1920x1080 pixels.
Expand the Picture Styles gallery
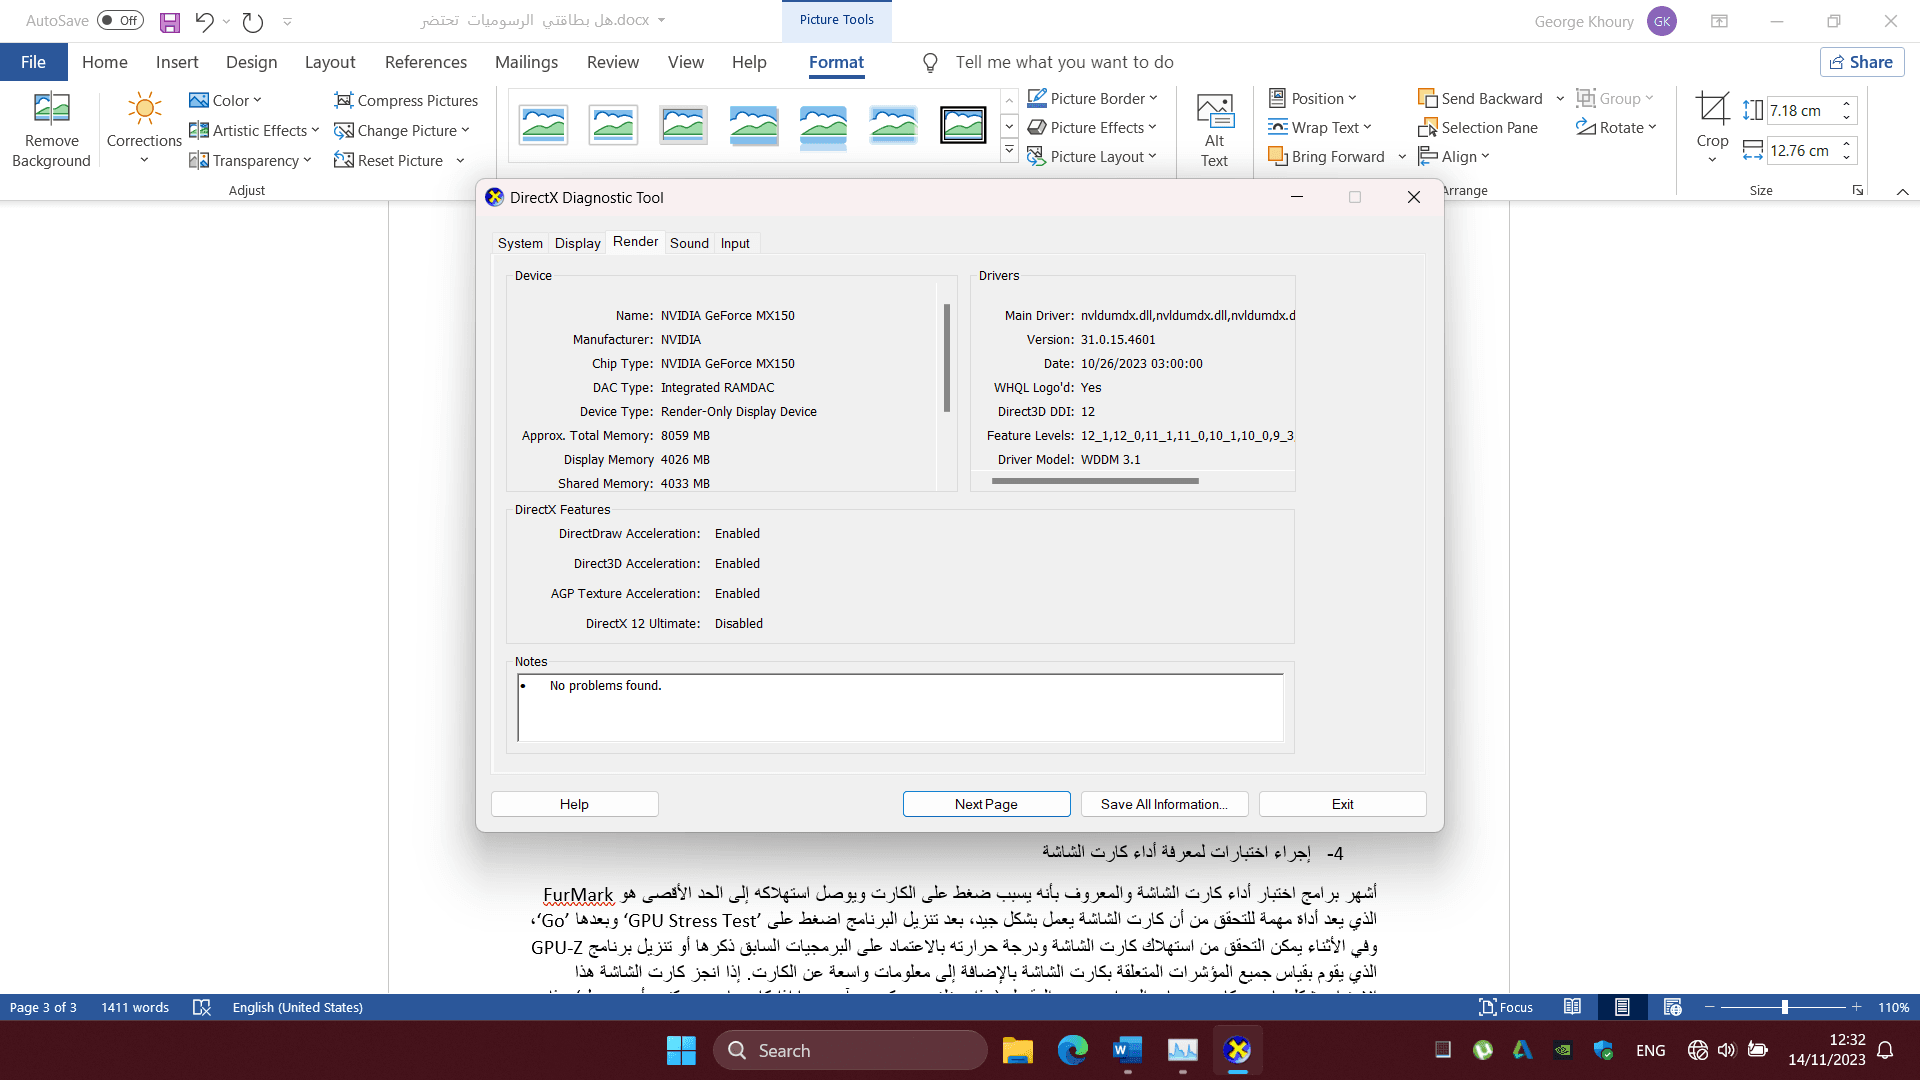pos(1009,148)
